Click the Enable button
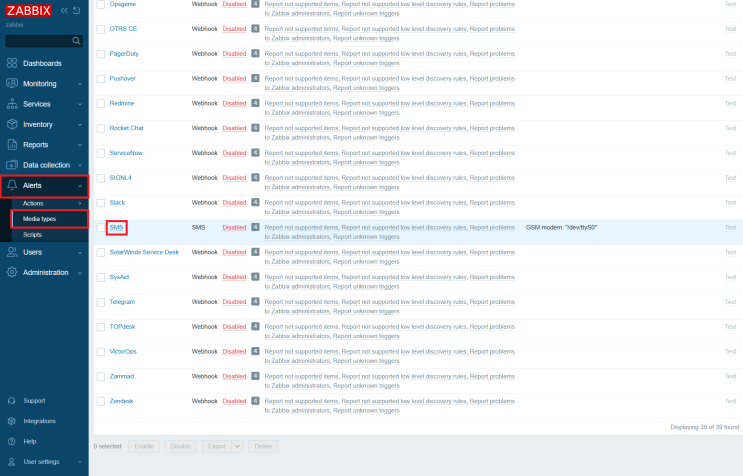The height and width of the screenshot is (476, 743). click(144, 446)
